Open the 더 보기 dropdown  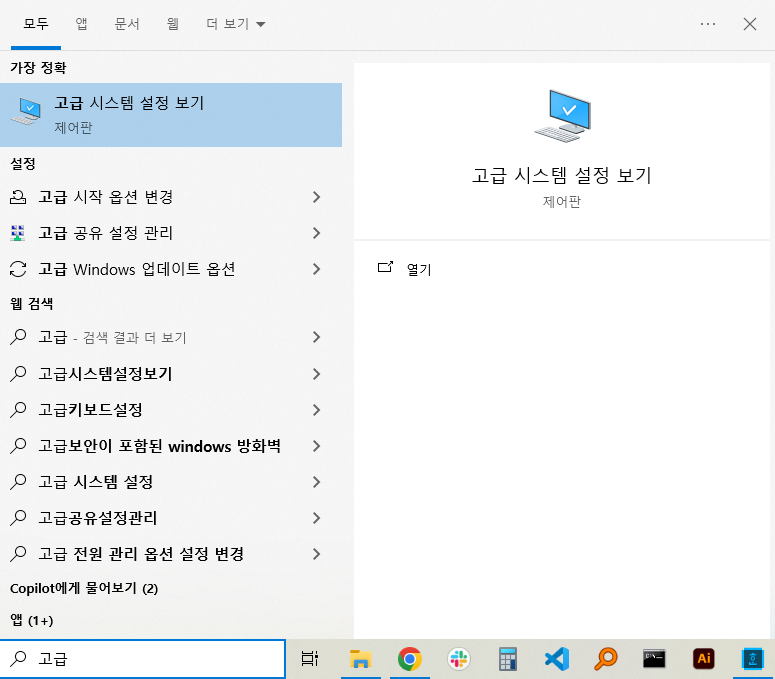tap(235, 24)
